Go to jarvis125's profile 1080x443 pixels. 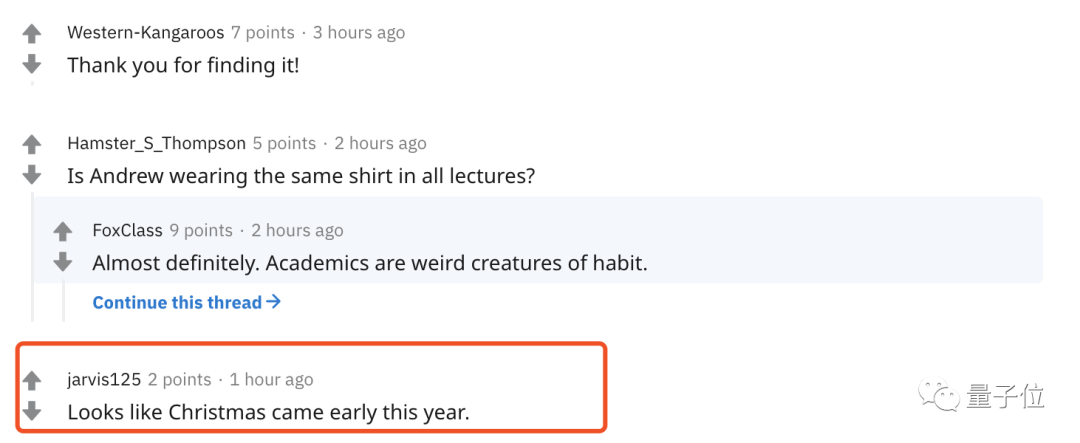[104, 379]
